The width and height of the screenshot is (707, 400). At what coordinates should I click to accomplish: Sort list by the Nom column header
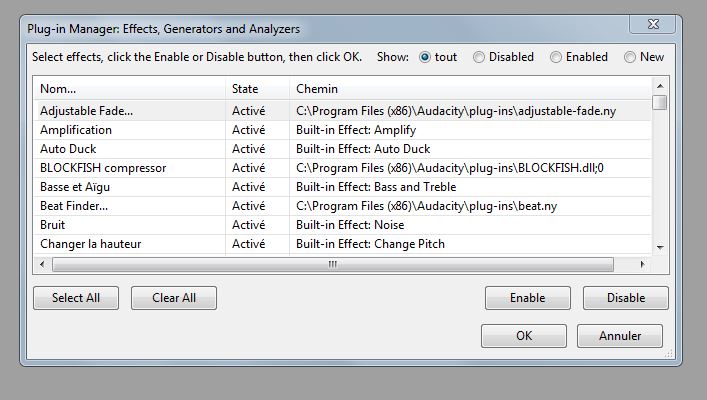(129, 89)
